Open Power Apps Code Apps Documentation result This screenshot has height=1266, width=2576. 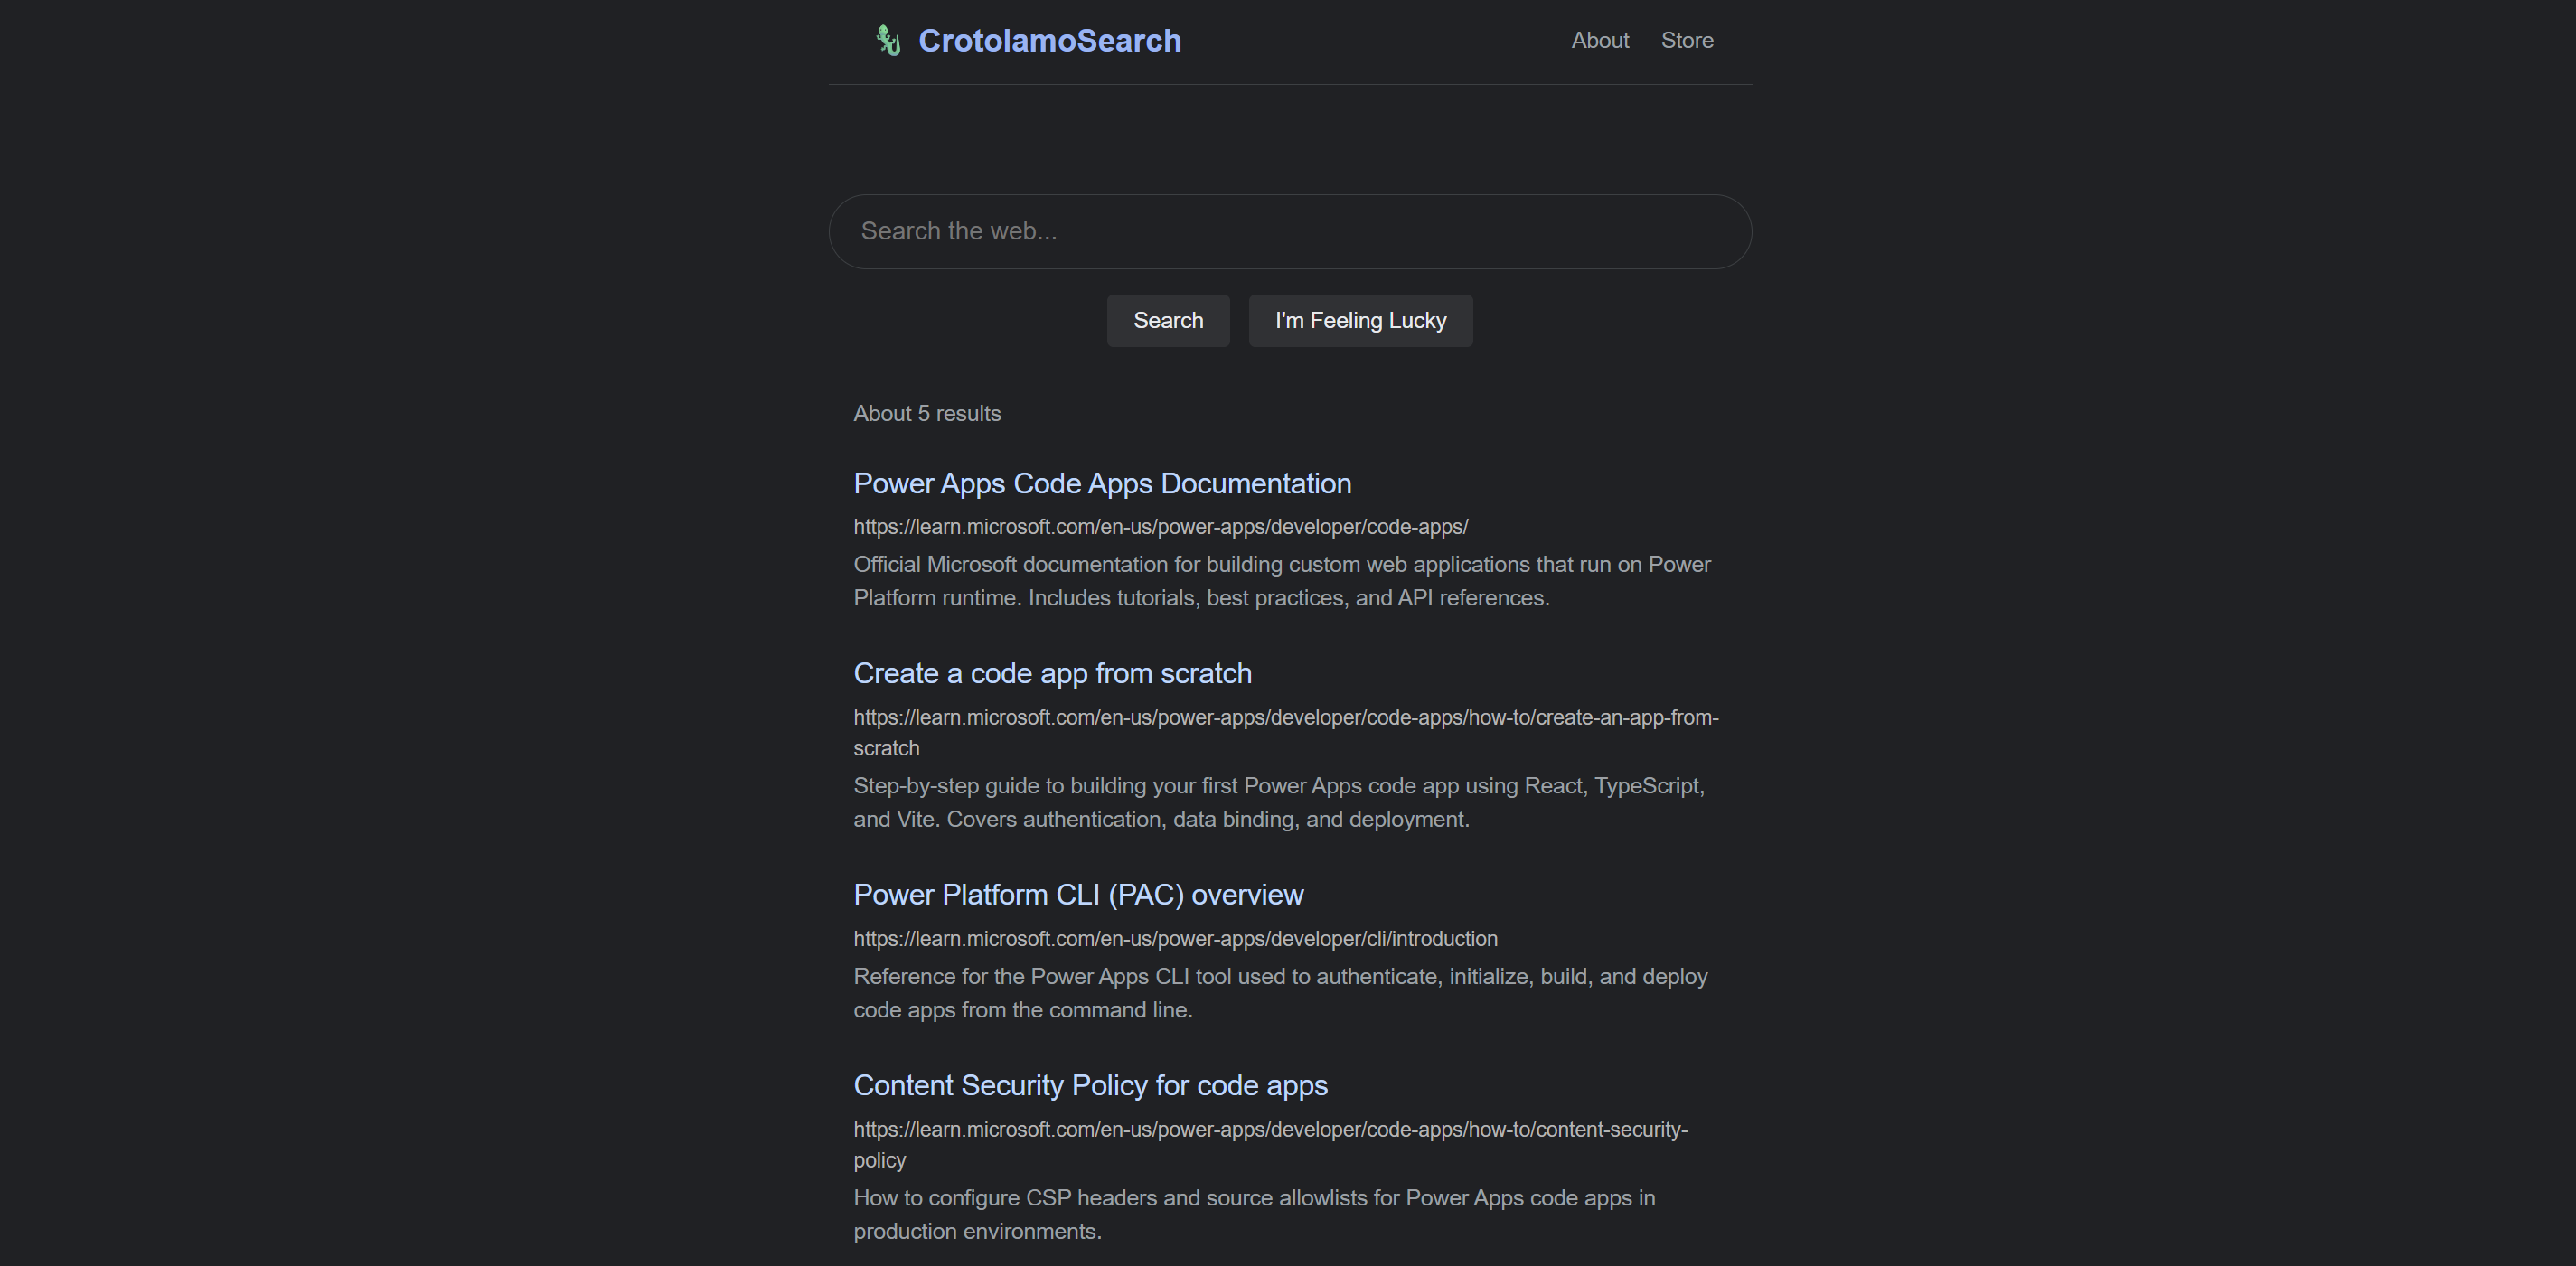[x=1102, y=484]
